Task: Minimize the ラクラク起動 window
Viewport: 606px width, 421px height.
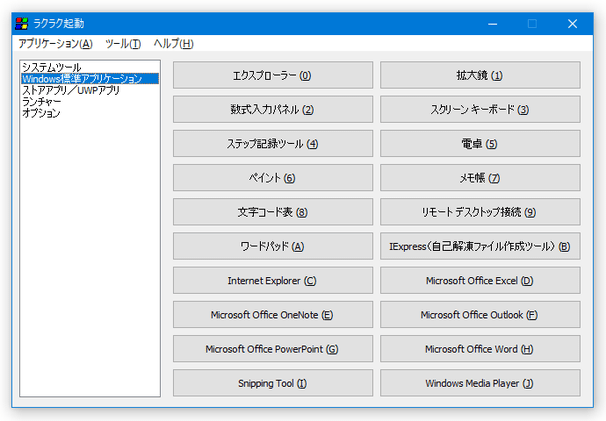Action: coord(492,24)
